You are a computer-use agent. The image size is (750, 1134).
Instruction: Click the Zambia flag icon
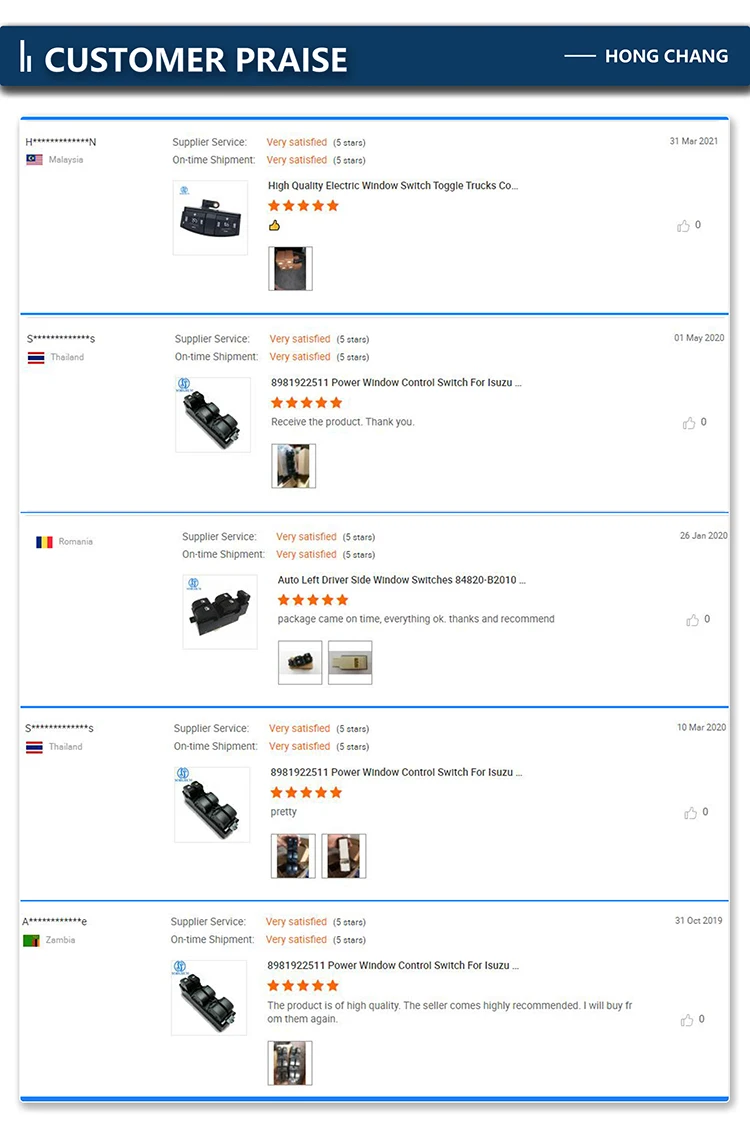point(31,940)
